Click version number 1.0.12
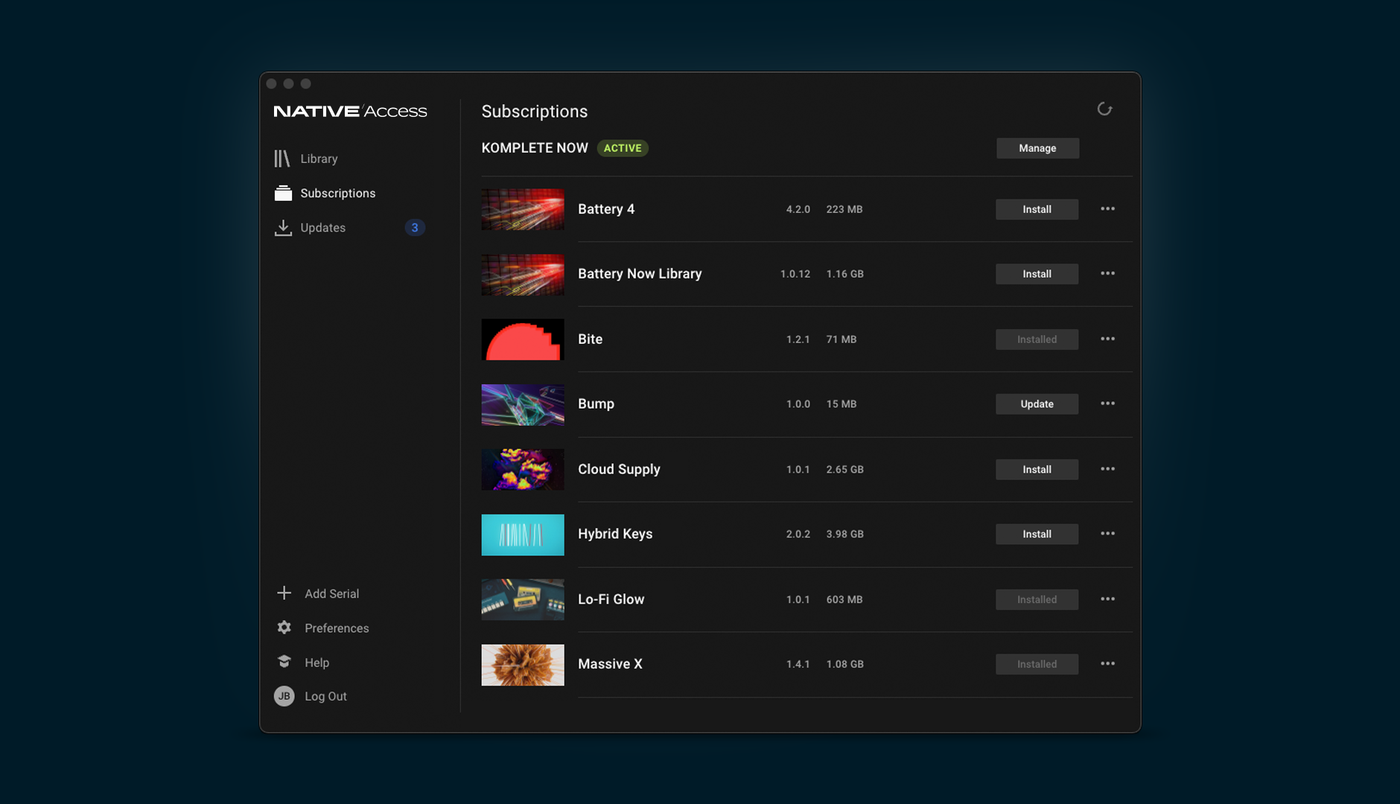This screenshot has width=1400, height=804. point(795,274)
